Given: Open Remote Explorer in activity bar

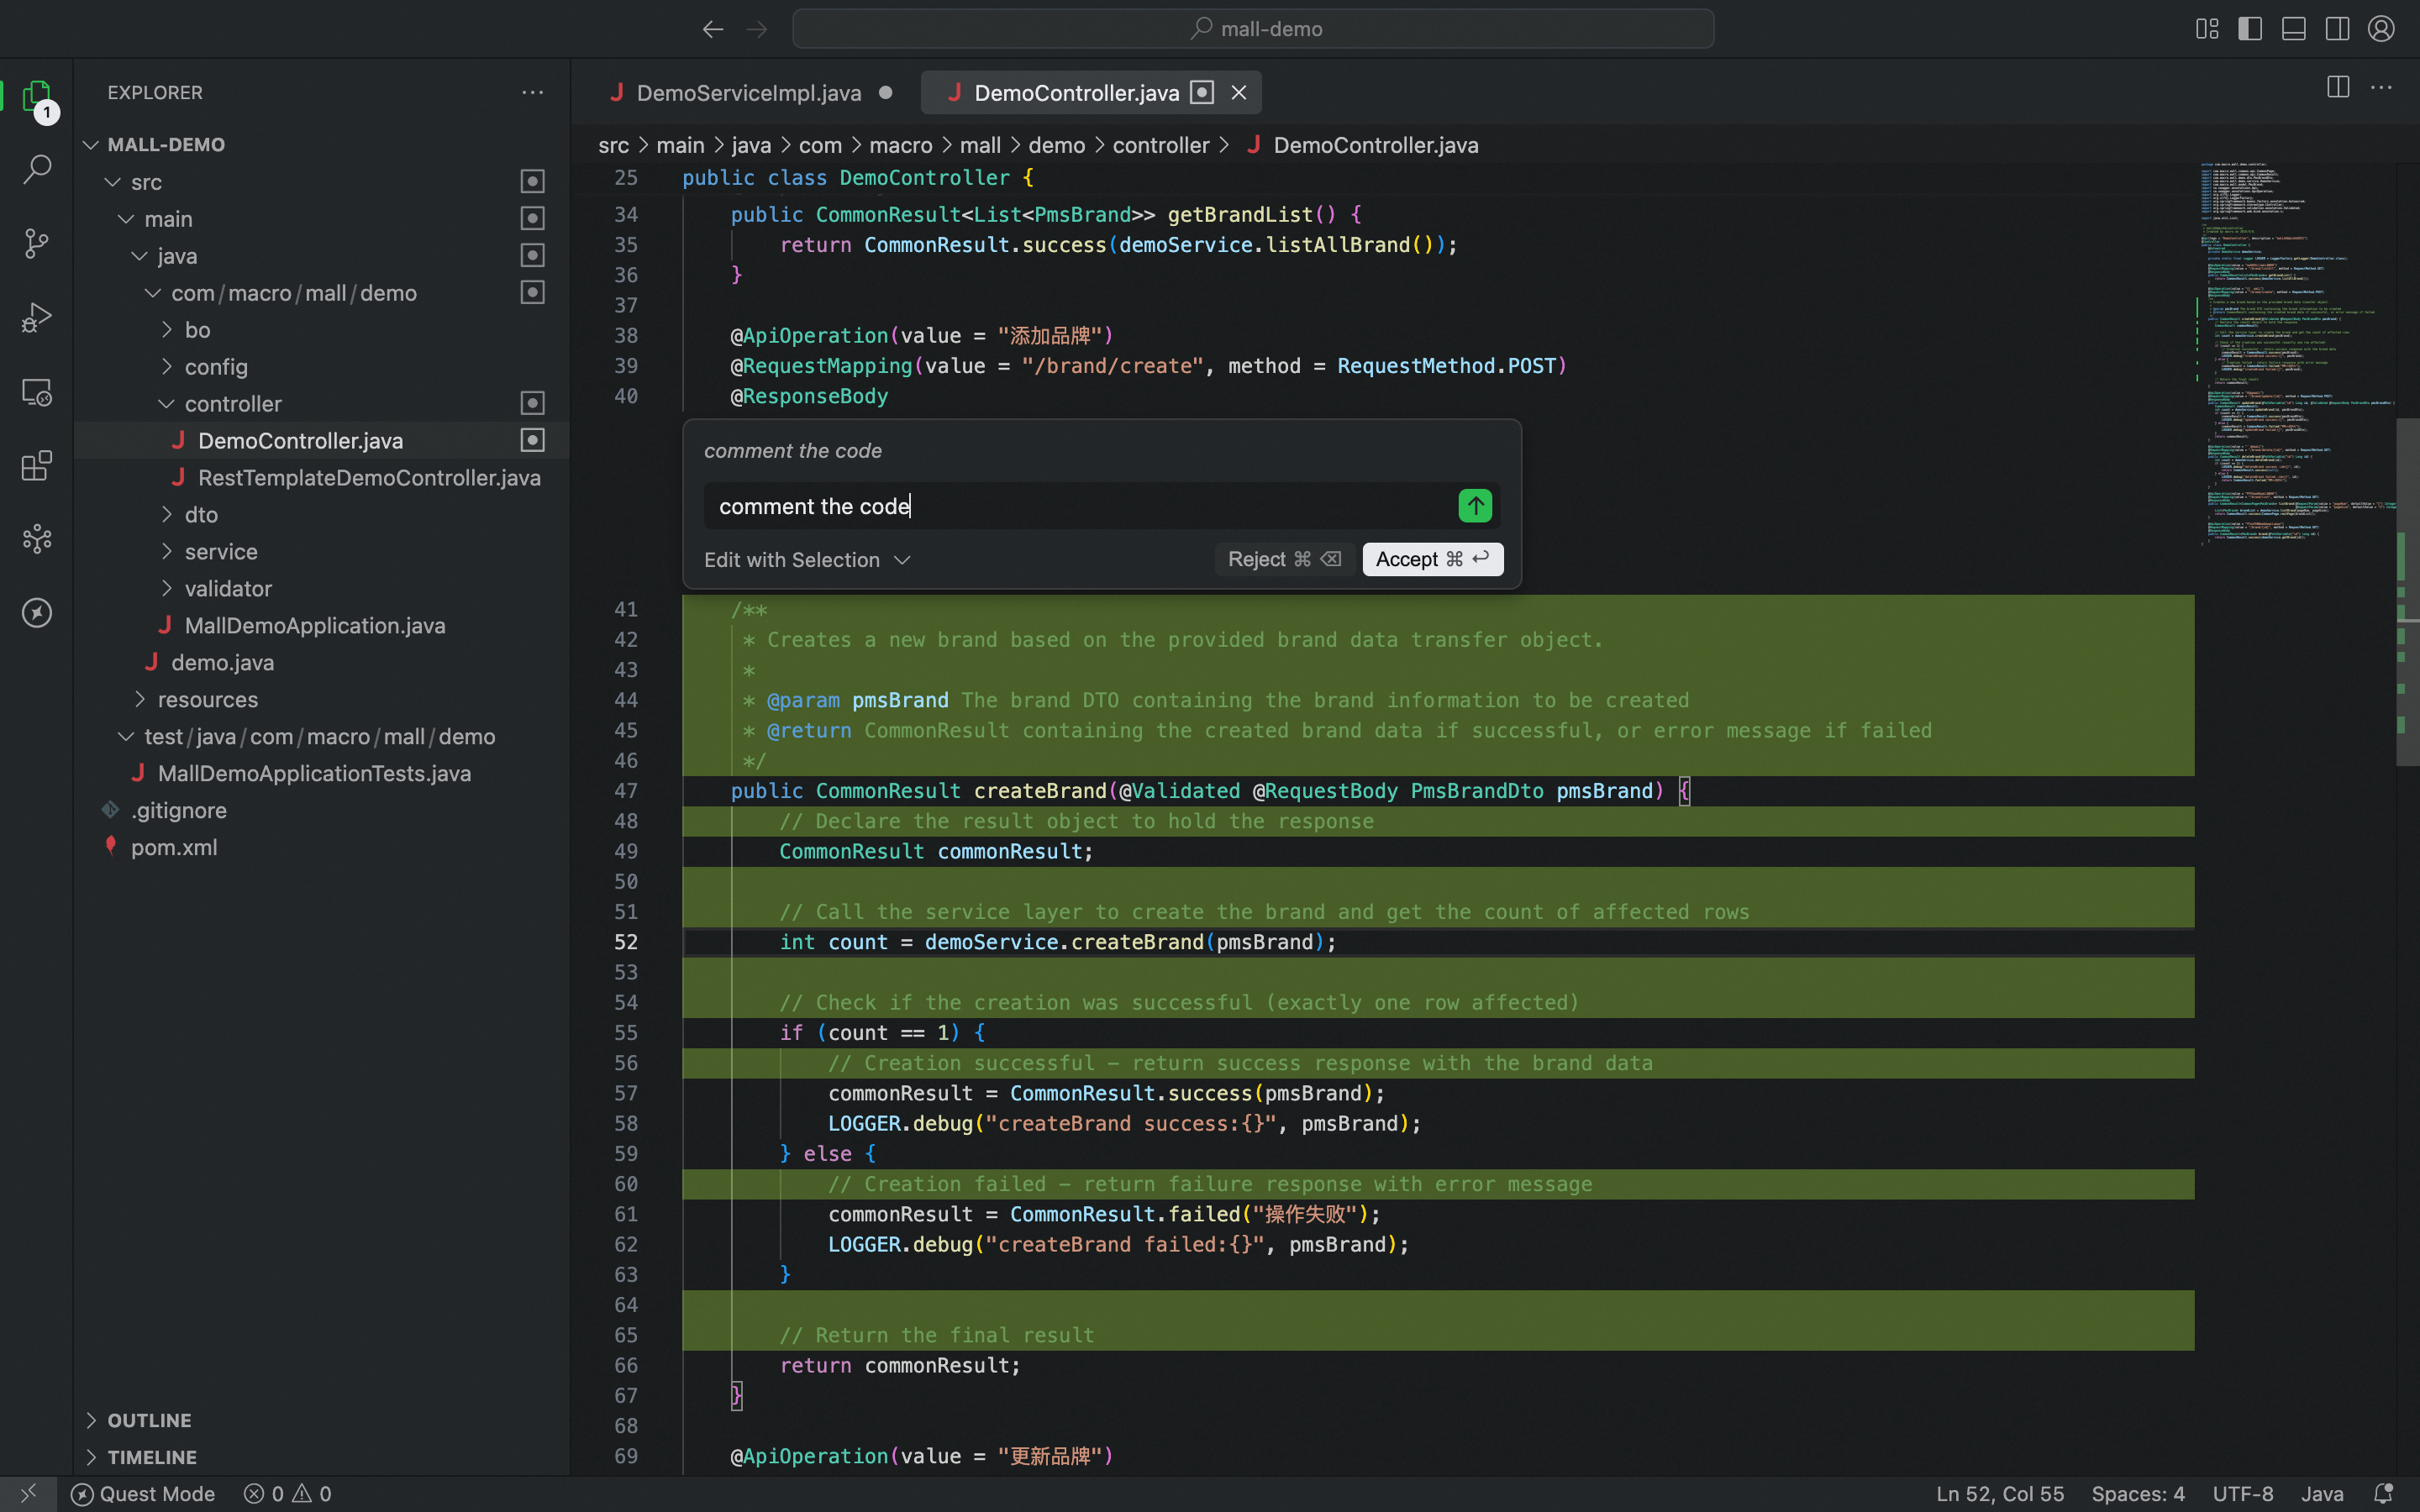Looking at the screenshot, I should pyautogui.click(x=37, y=392).
